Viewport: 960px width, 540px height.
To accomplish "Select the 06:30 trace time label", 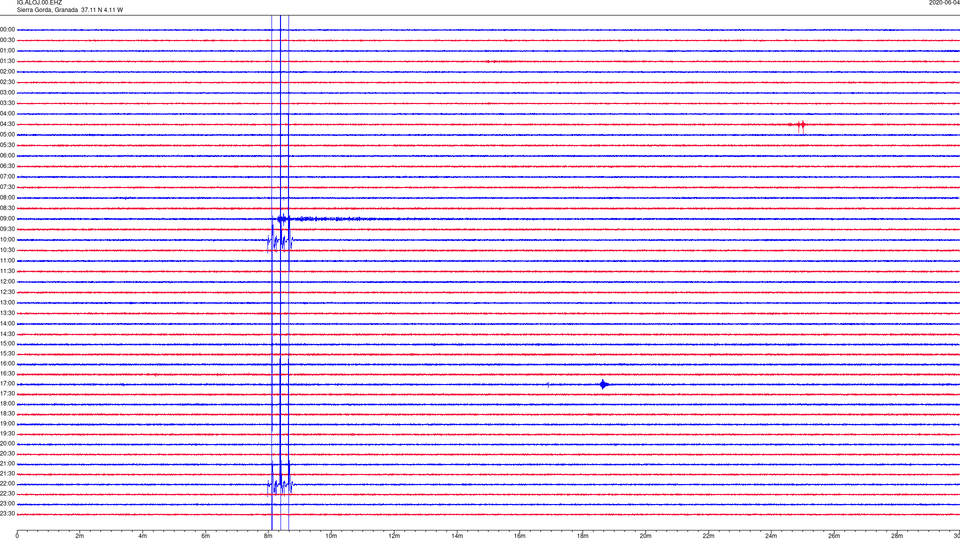I will [8, 166].
